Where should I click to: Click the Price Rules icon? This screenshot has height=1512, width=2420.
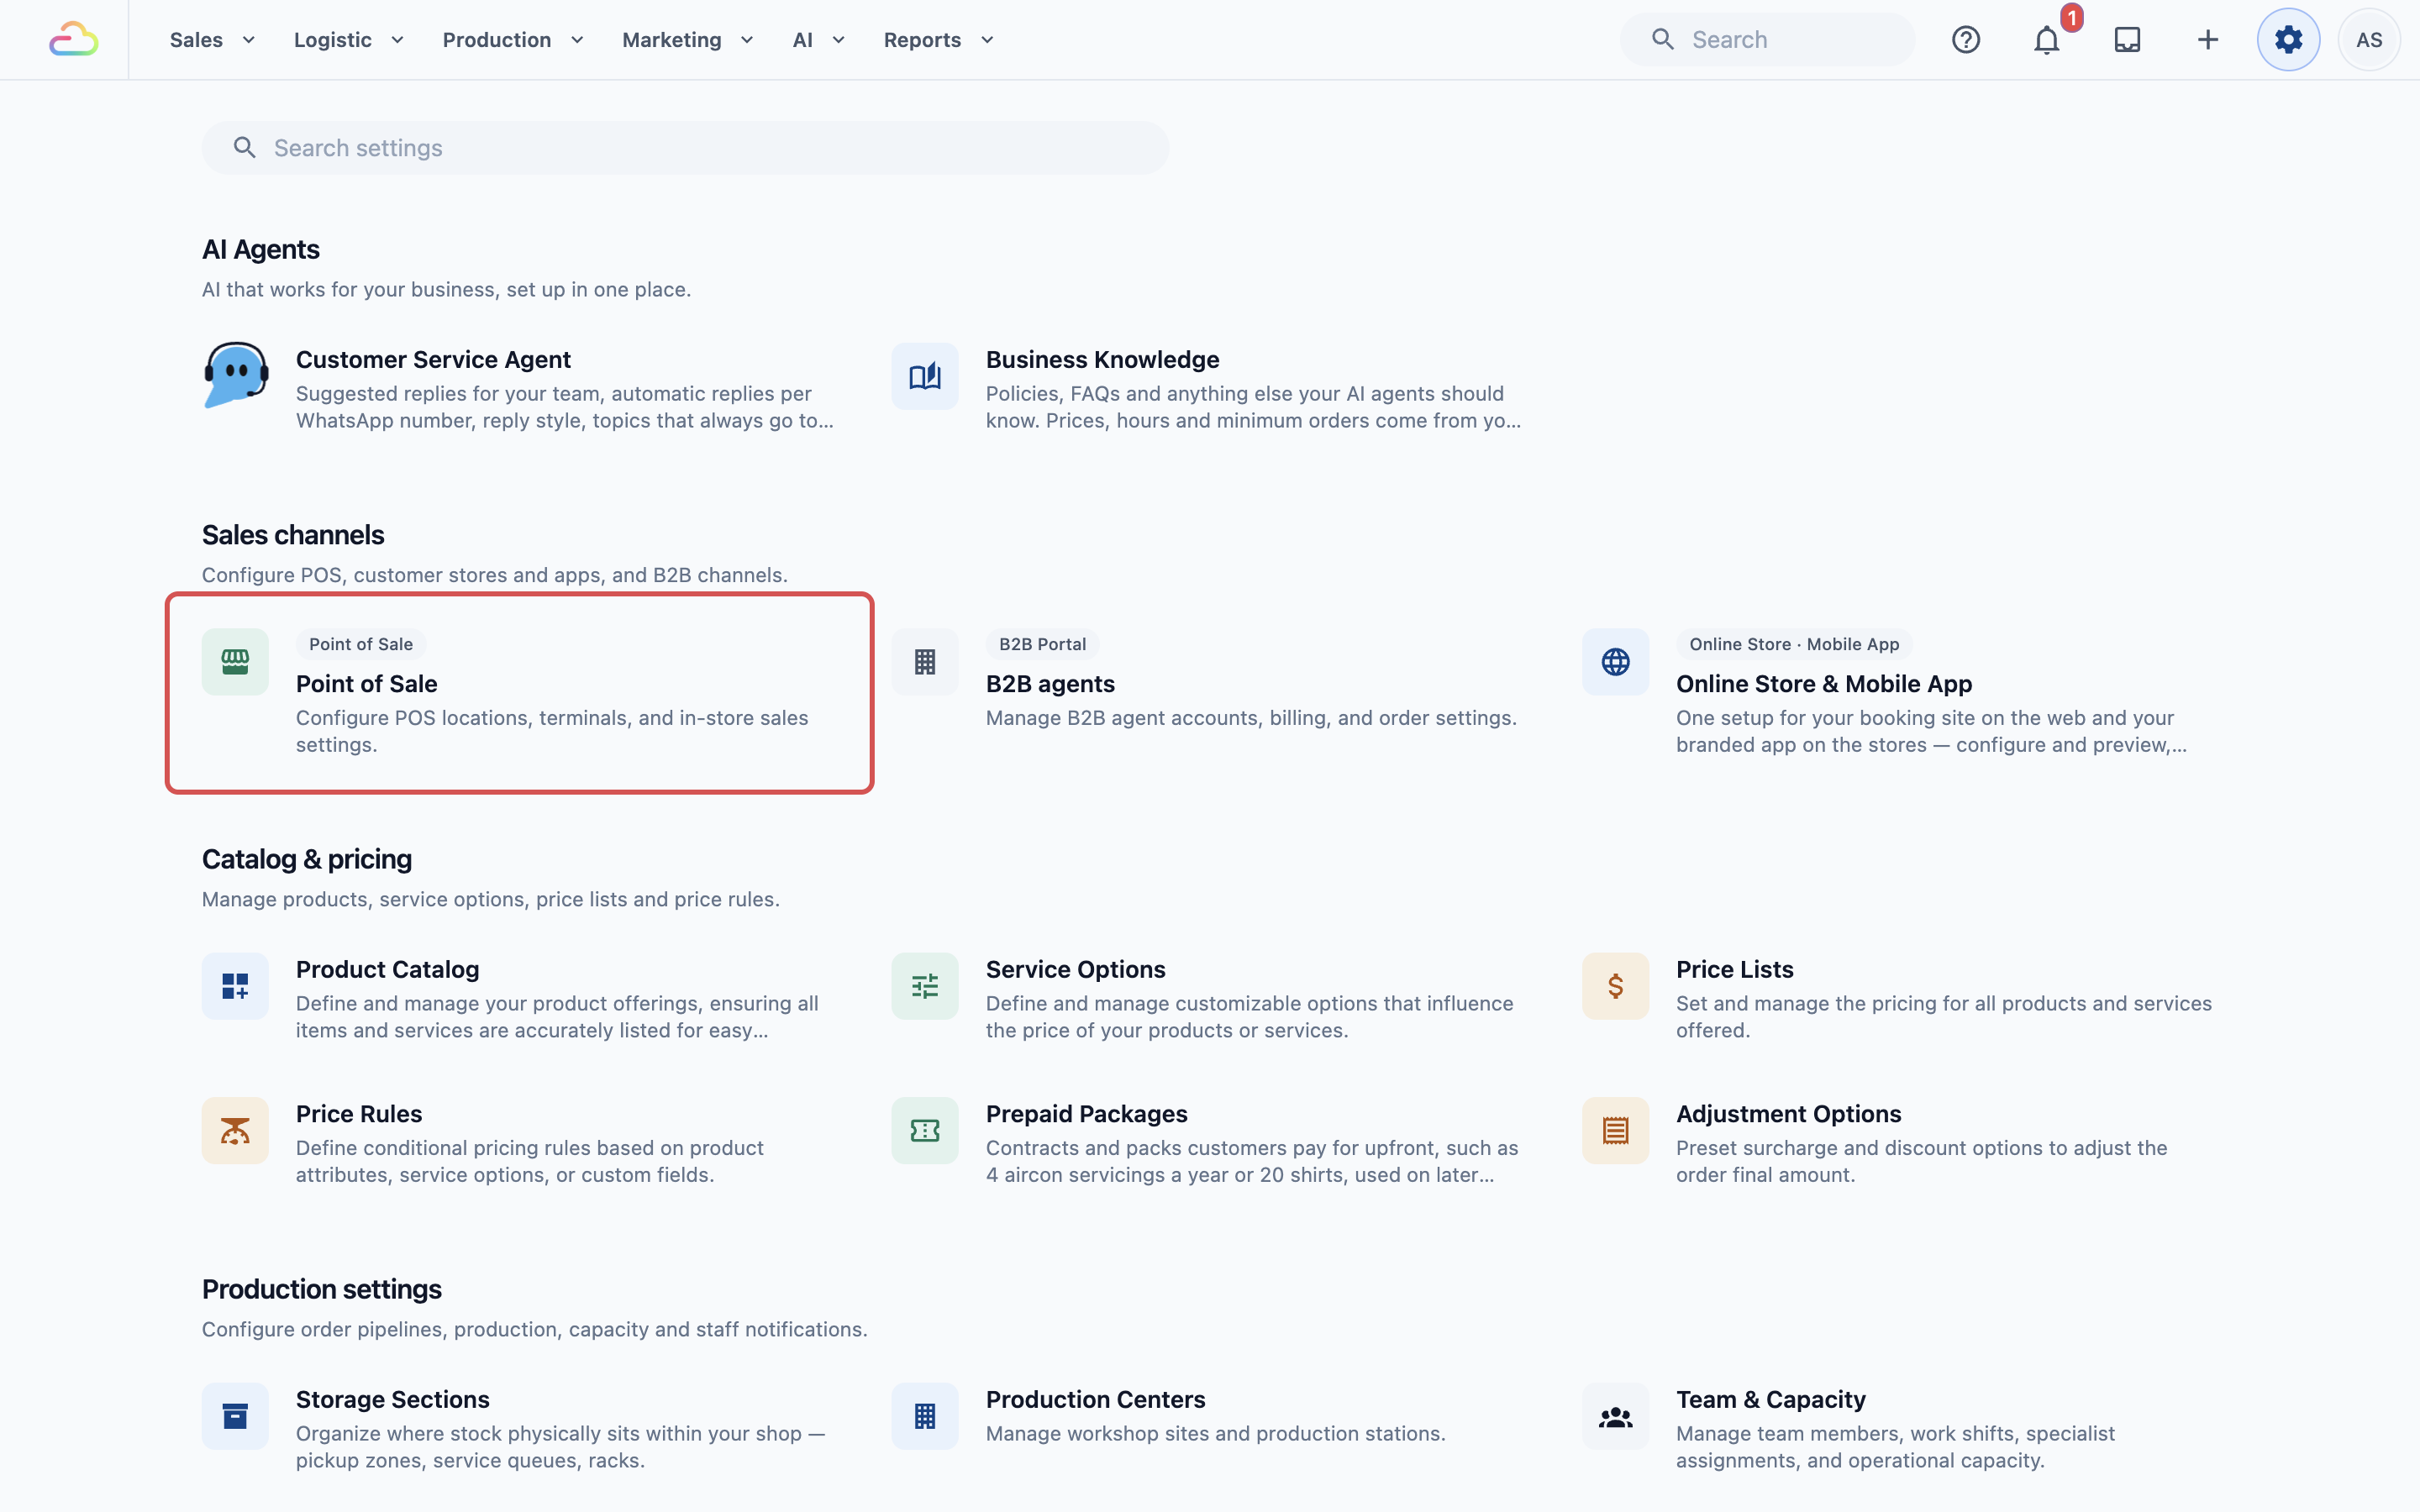click(235, 1131)
